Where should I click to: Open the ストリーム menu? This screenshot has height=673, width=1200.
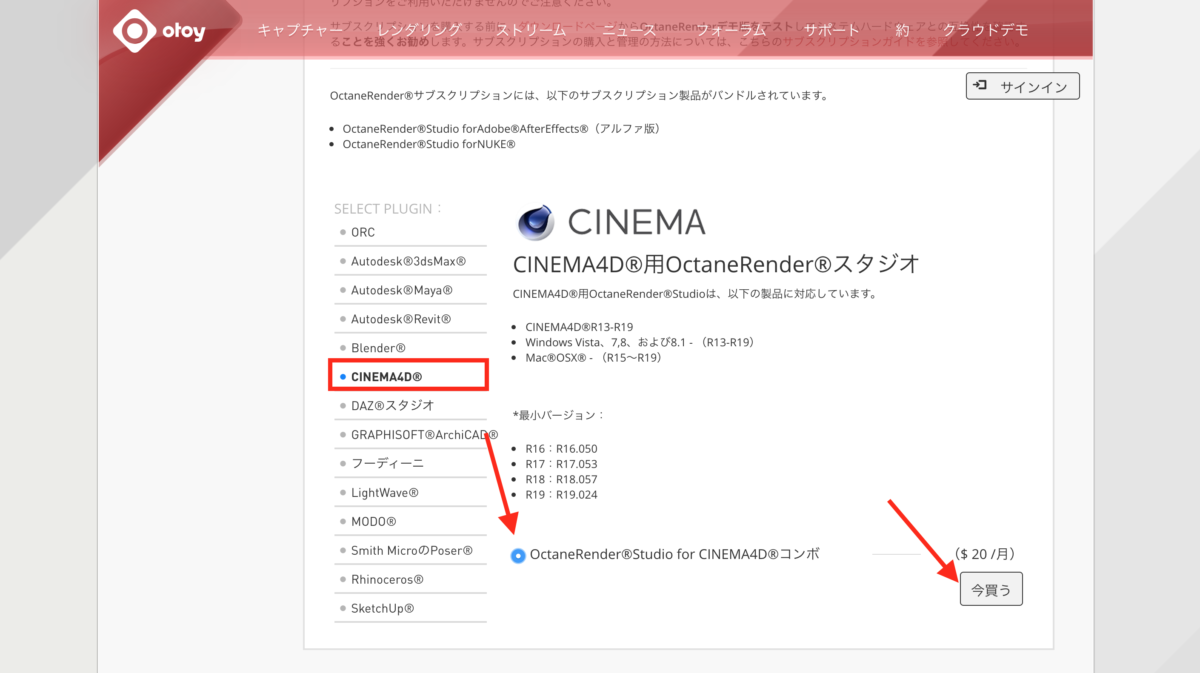[x=531, y=30]
